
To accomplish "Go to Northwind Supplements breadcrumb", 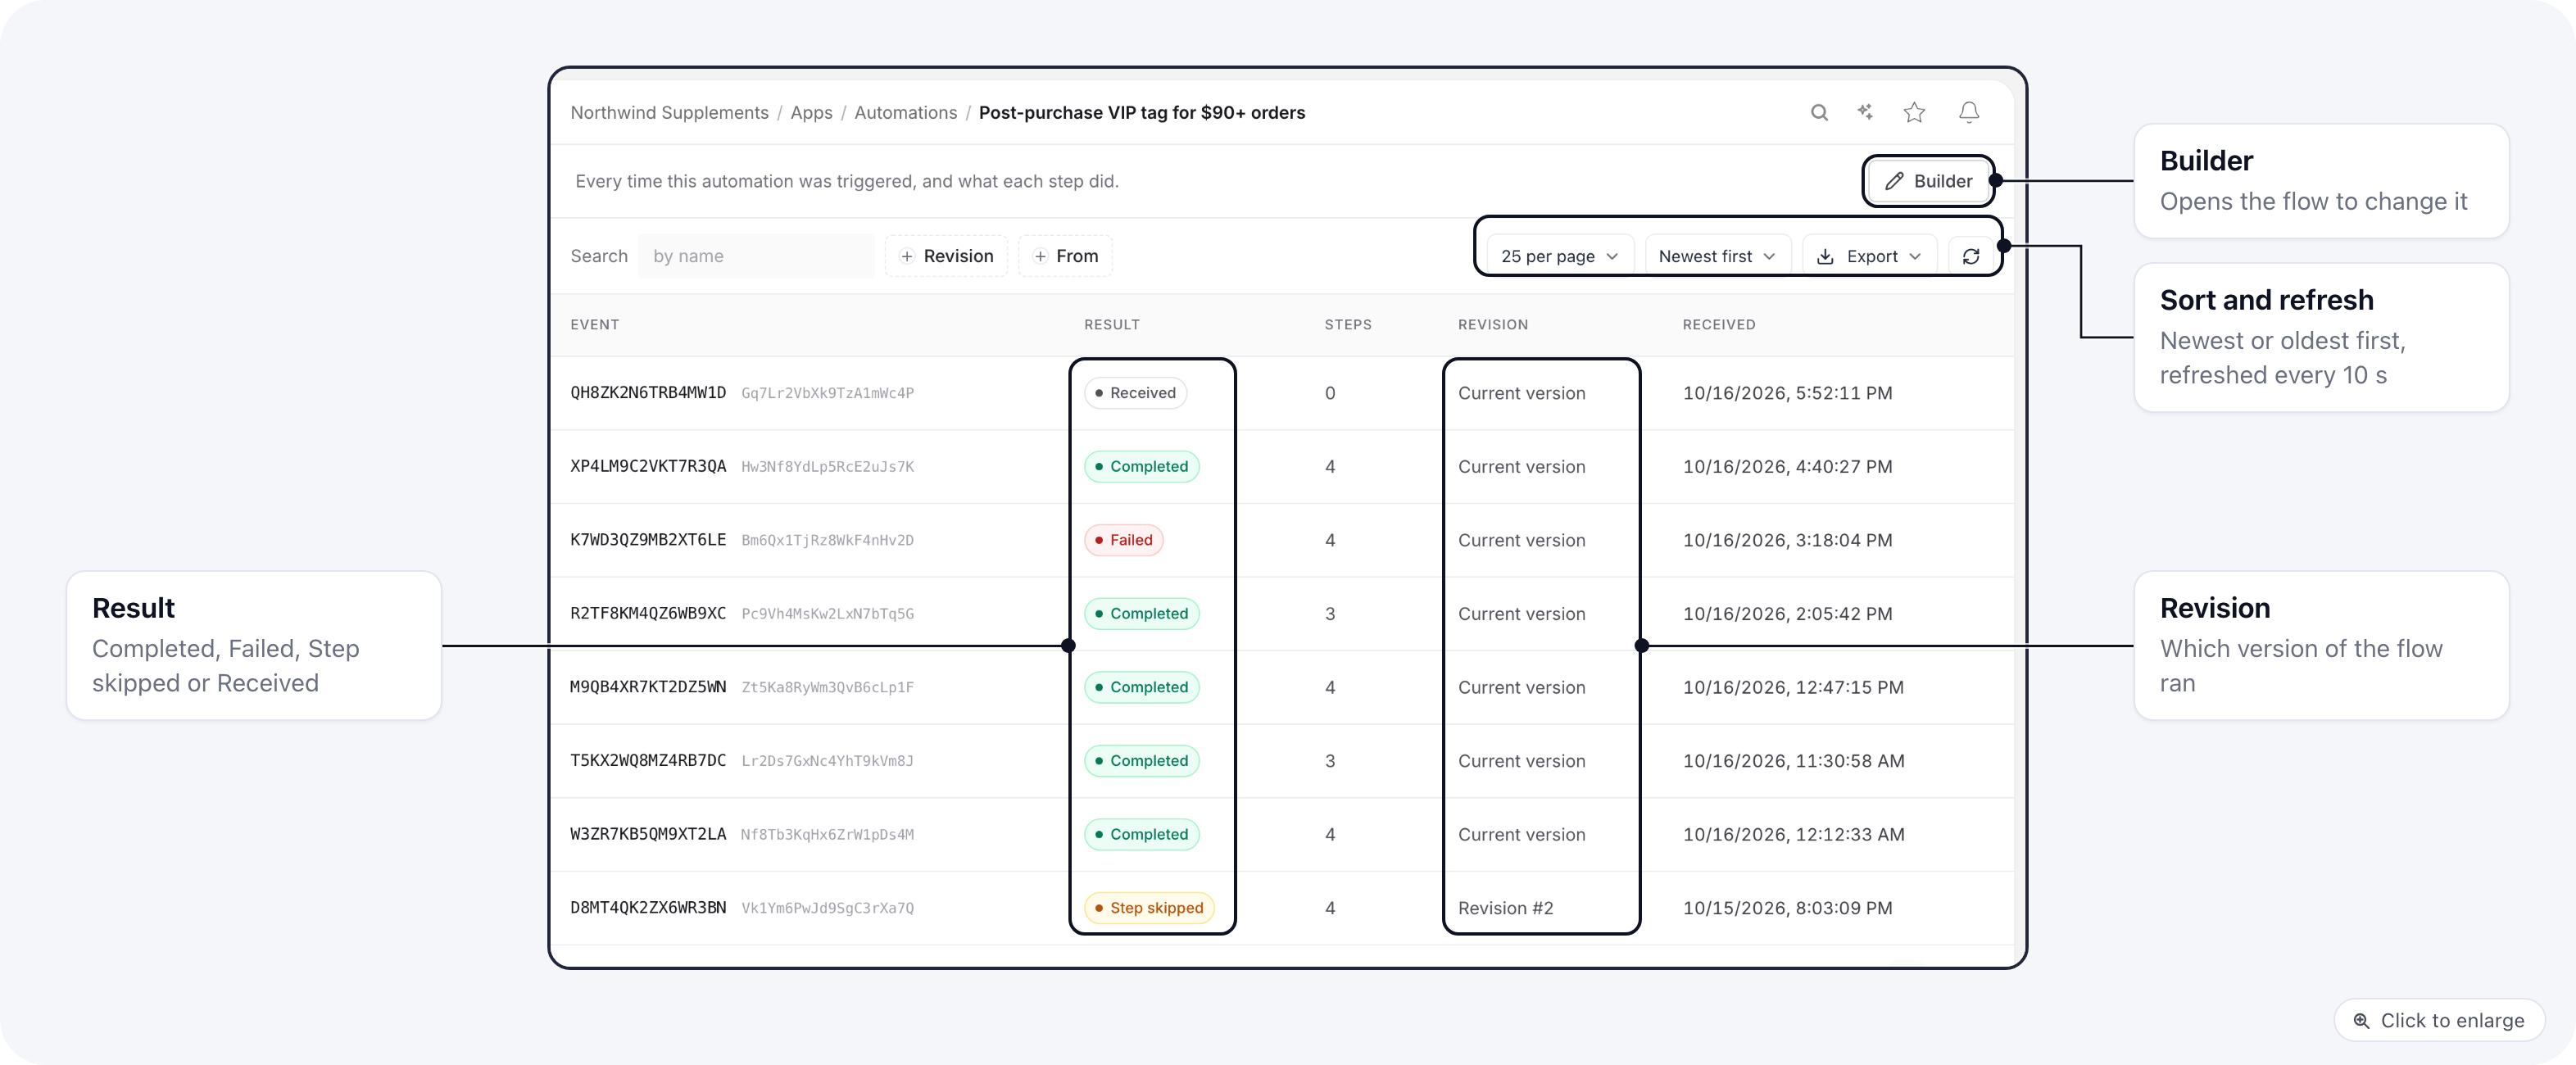I will (x=669, y=113).
